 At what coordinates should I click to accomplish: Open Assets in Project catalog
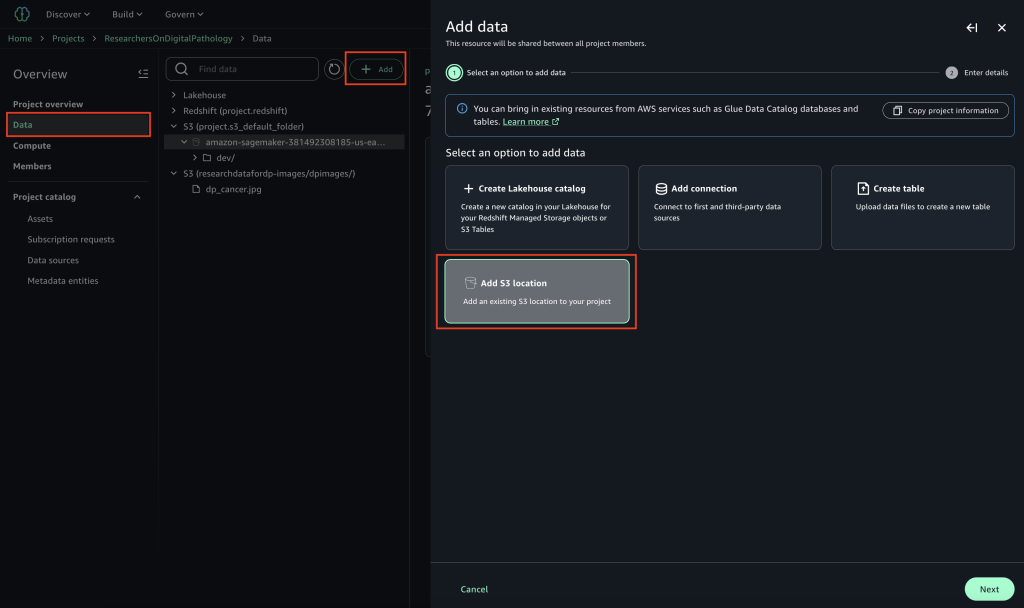click(40, 219)
